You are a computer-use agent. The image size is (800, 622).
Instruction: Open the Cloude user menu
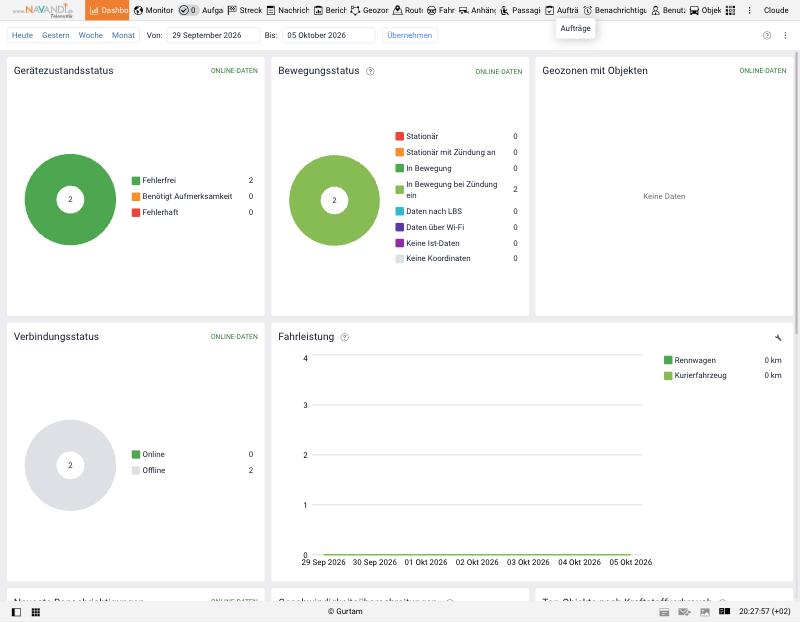pyautogui.click(x=776, y=10)
